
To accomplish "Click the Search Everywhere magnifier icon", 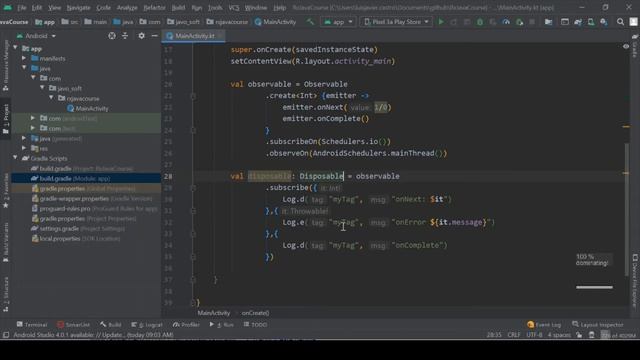I will pos(620,22).
